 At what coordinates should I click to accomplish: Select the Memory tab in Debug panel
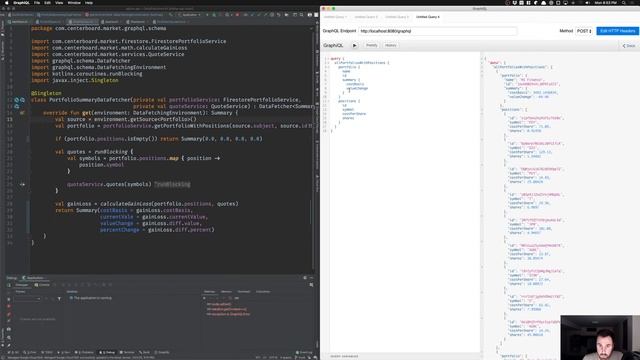pos(226,292)
